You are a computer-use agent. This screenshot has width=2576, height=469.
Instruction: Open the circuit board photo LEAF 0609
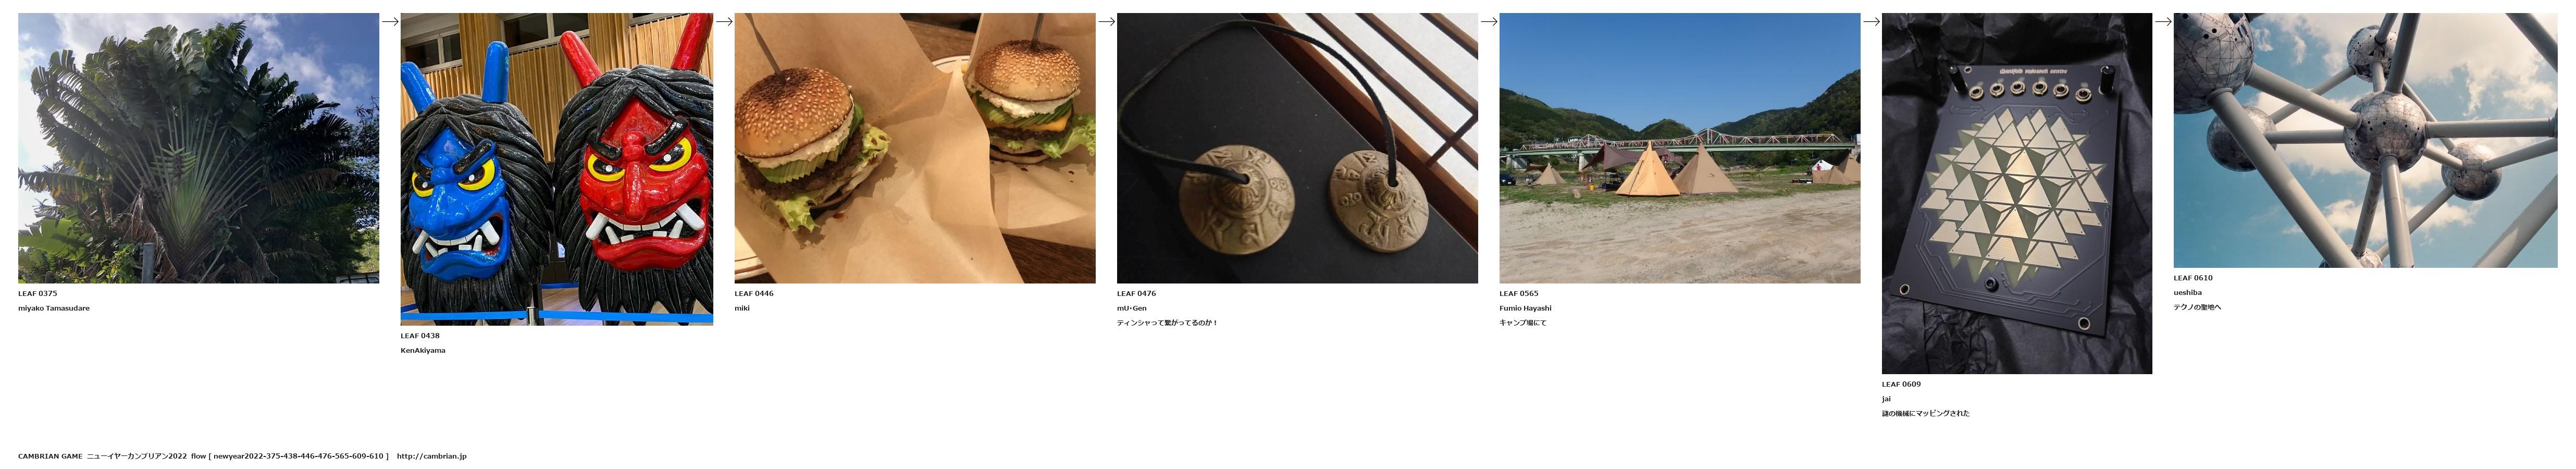[2017, 193]
